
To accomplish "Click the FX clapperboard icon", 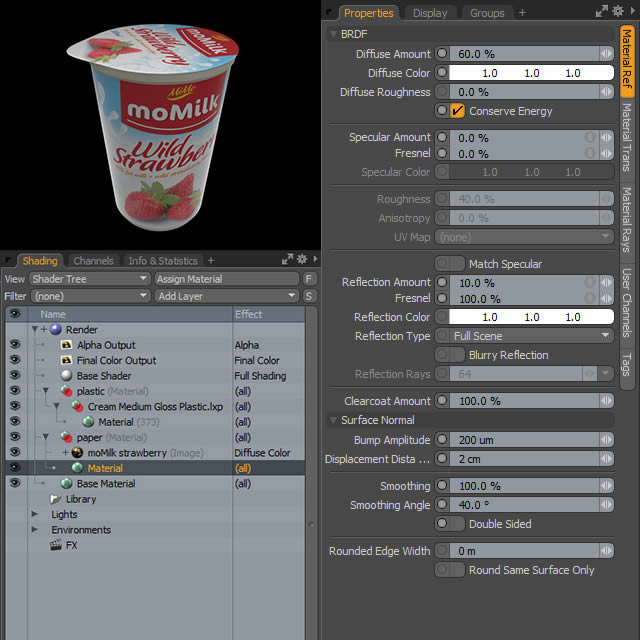I will (x=56, y=545).
